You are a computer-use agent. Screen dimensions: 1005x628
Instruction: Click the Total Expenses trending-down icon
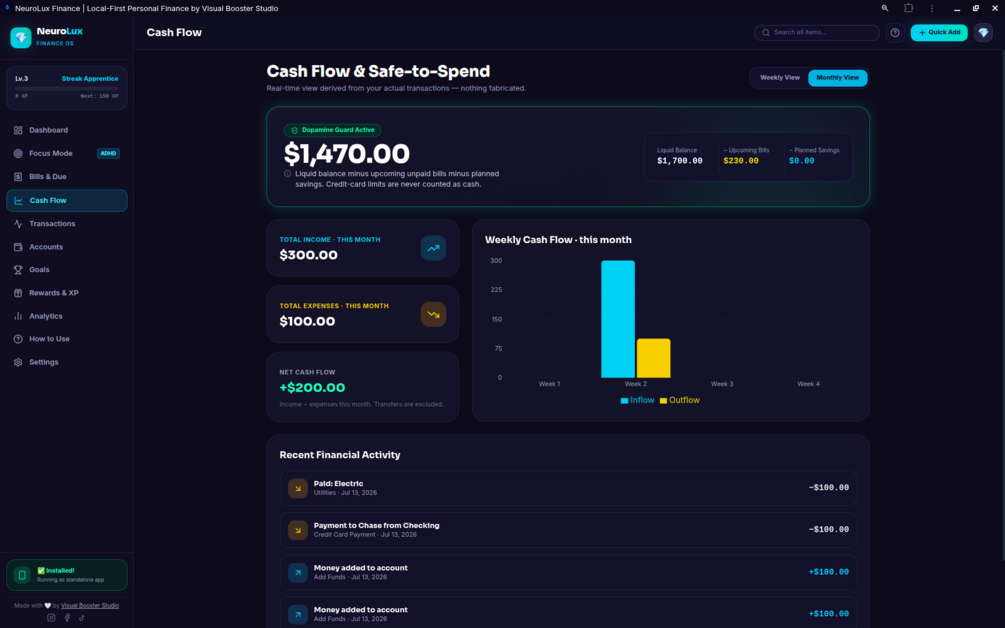click(433, 315)
